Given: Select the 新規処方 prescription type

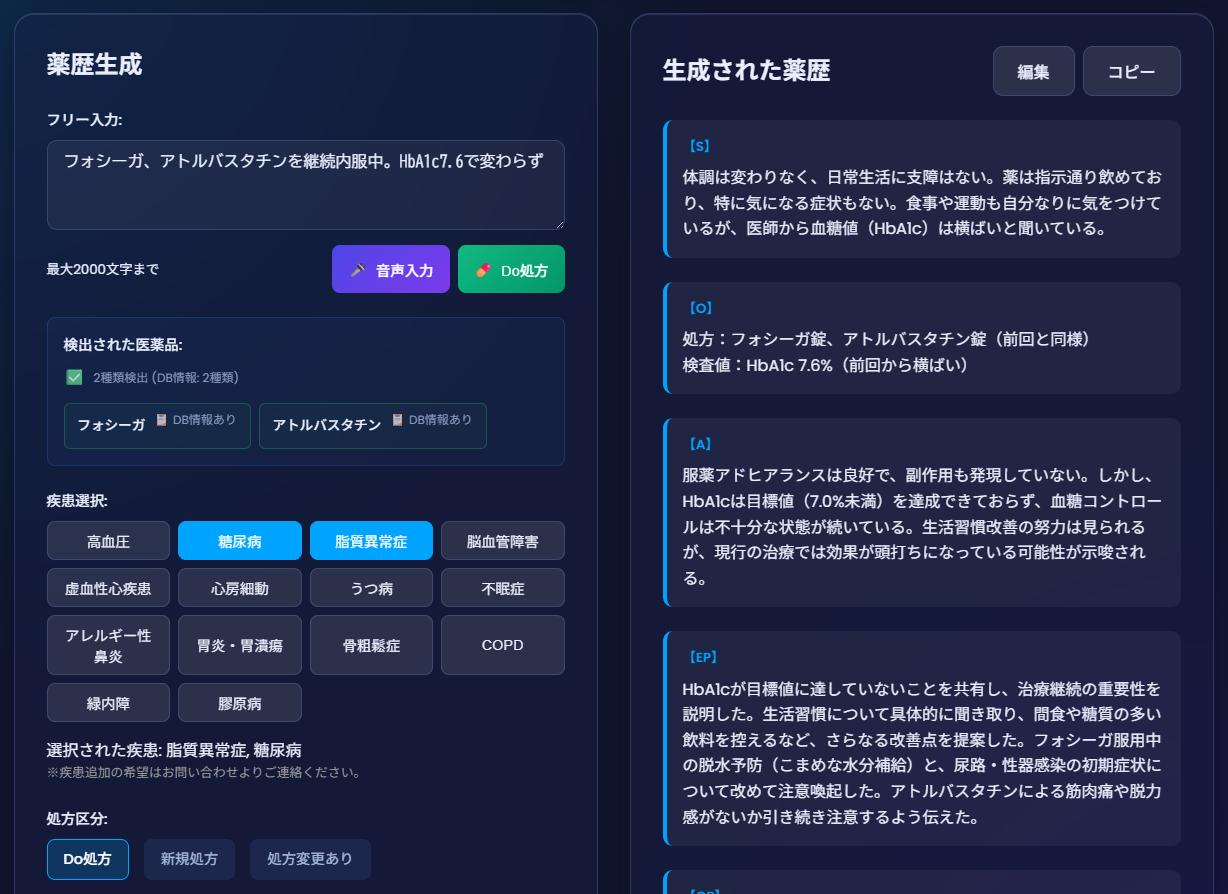Looking at the screenshot, I should coord(189,859).
